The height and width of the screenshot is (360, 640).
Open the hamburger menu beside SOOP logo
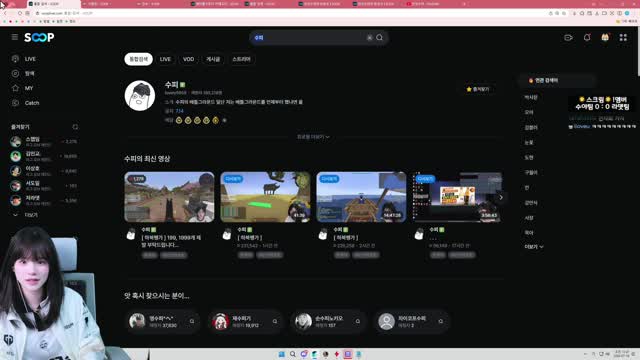click(x=15, y=37)
